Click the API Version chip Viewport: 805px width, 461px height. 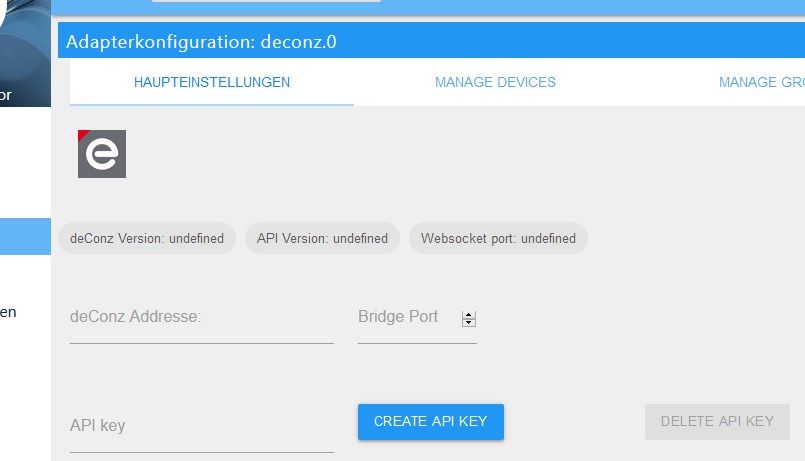322,238
